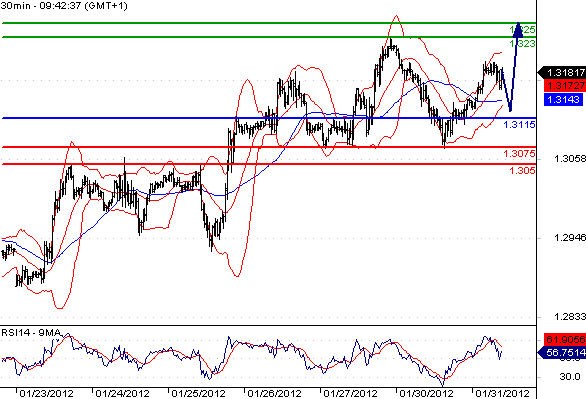Click the blue 56.7514 RSI value tag
586x399 pixels.
562,352
